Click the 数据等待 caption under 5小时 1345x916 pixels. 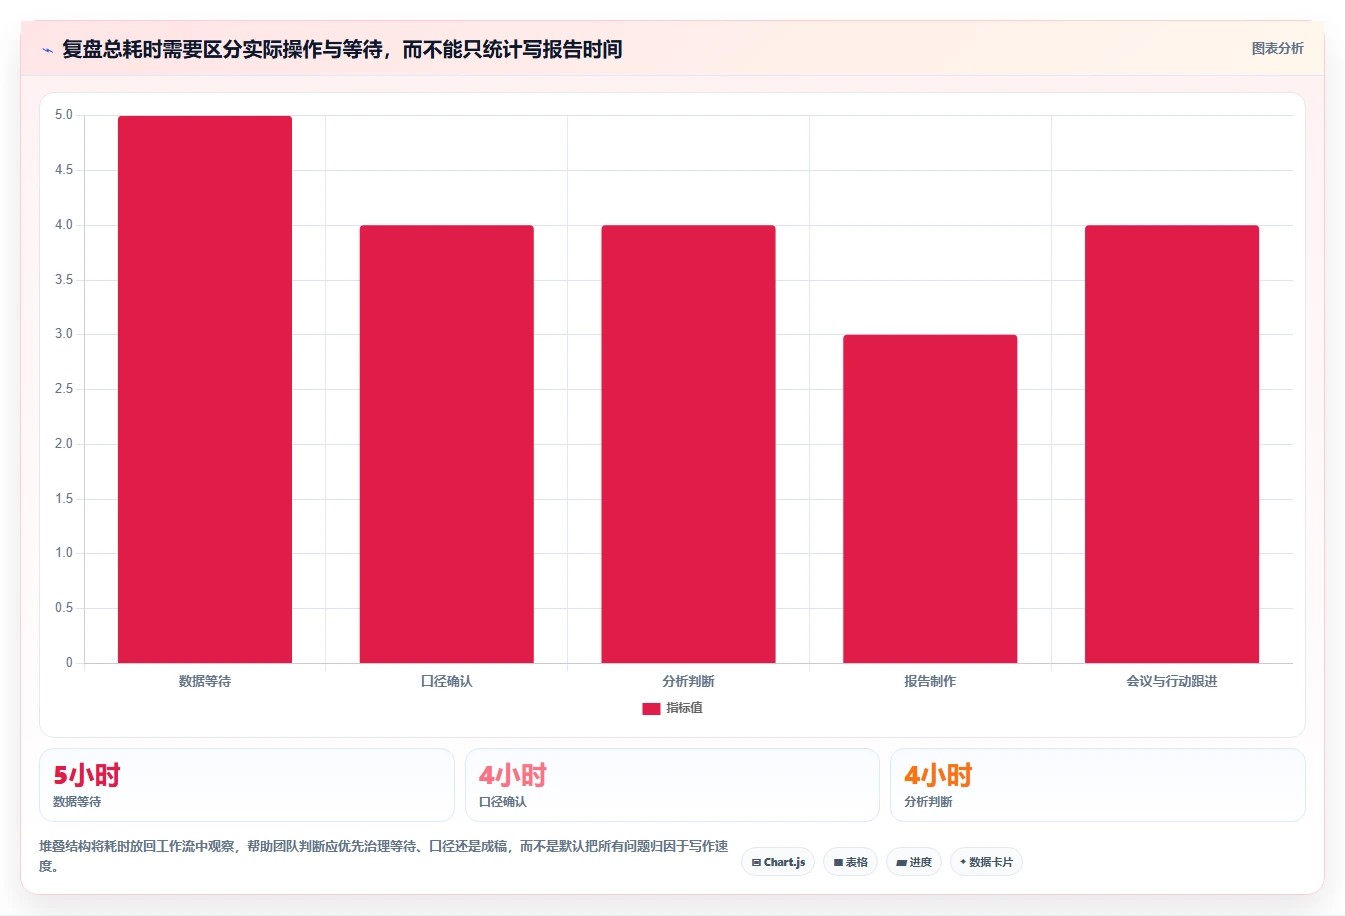[77, 802]
